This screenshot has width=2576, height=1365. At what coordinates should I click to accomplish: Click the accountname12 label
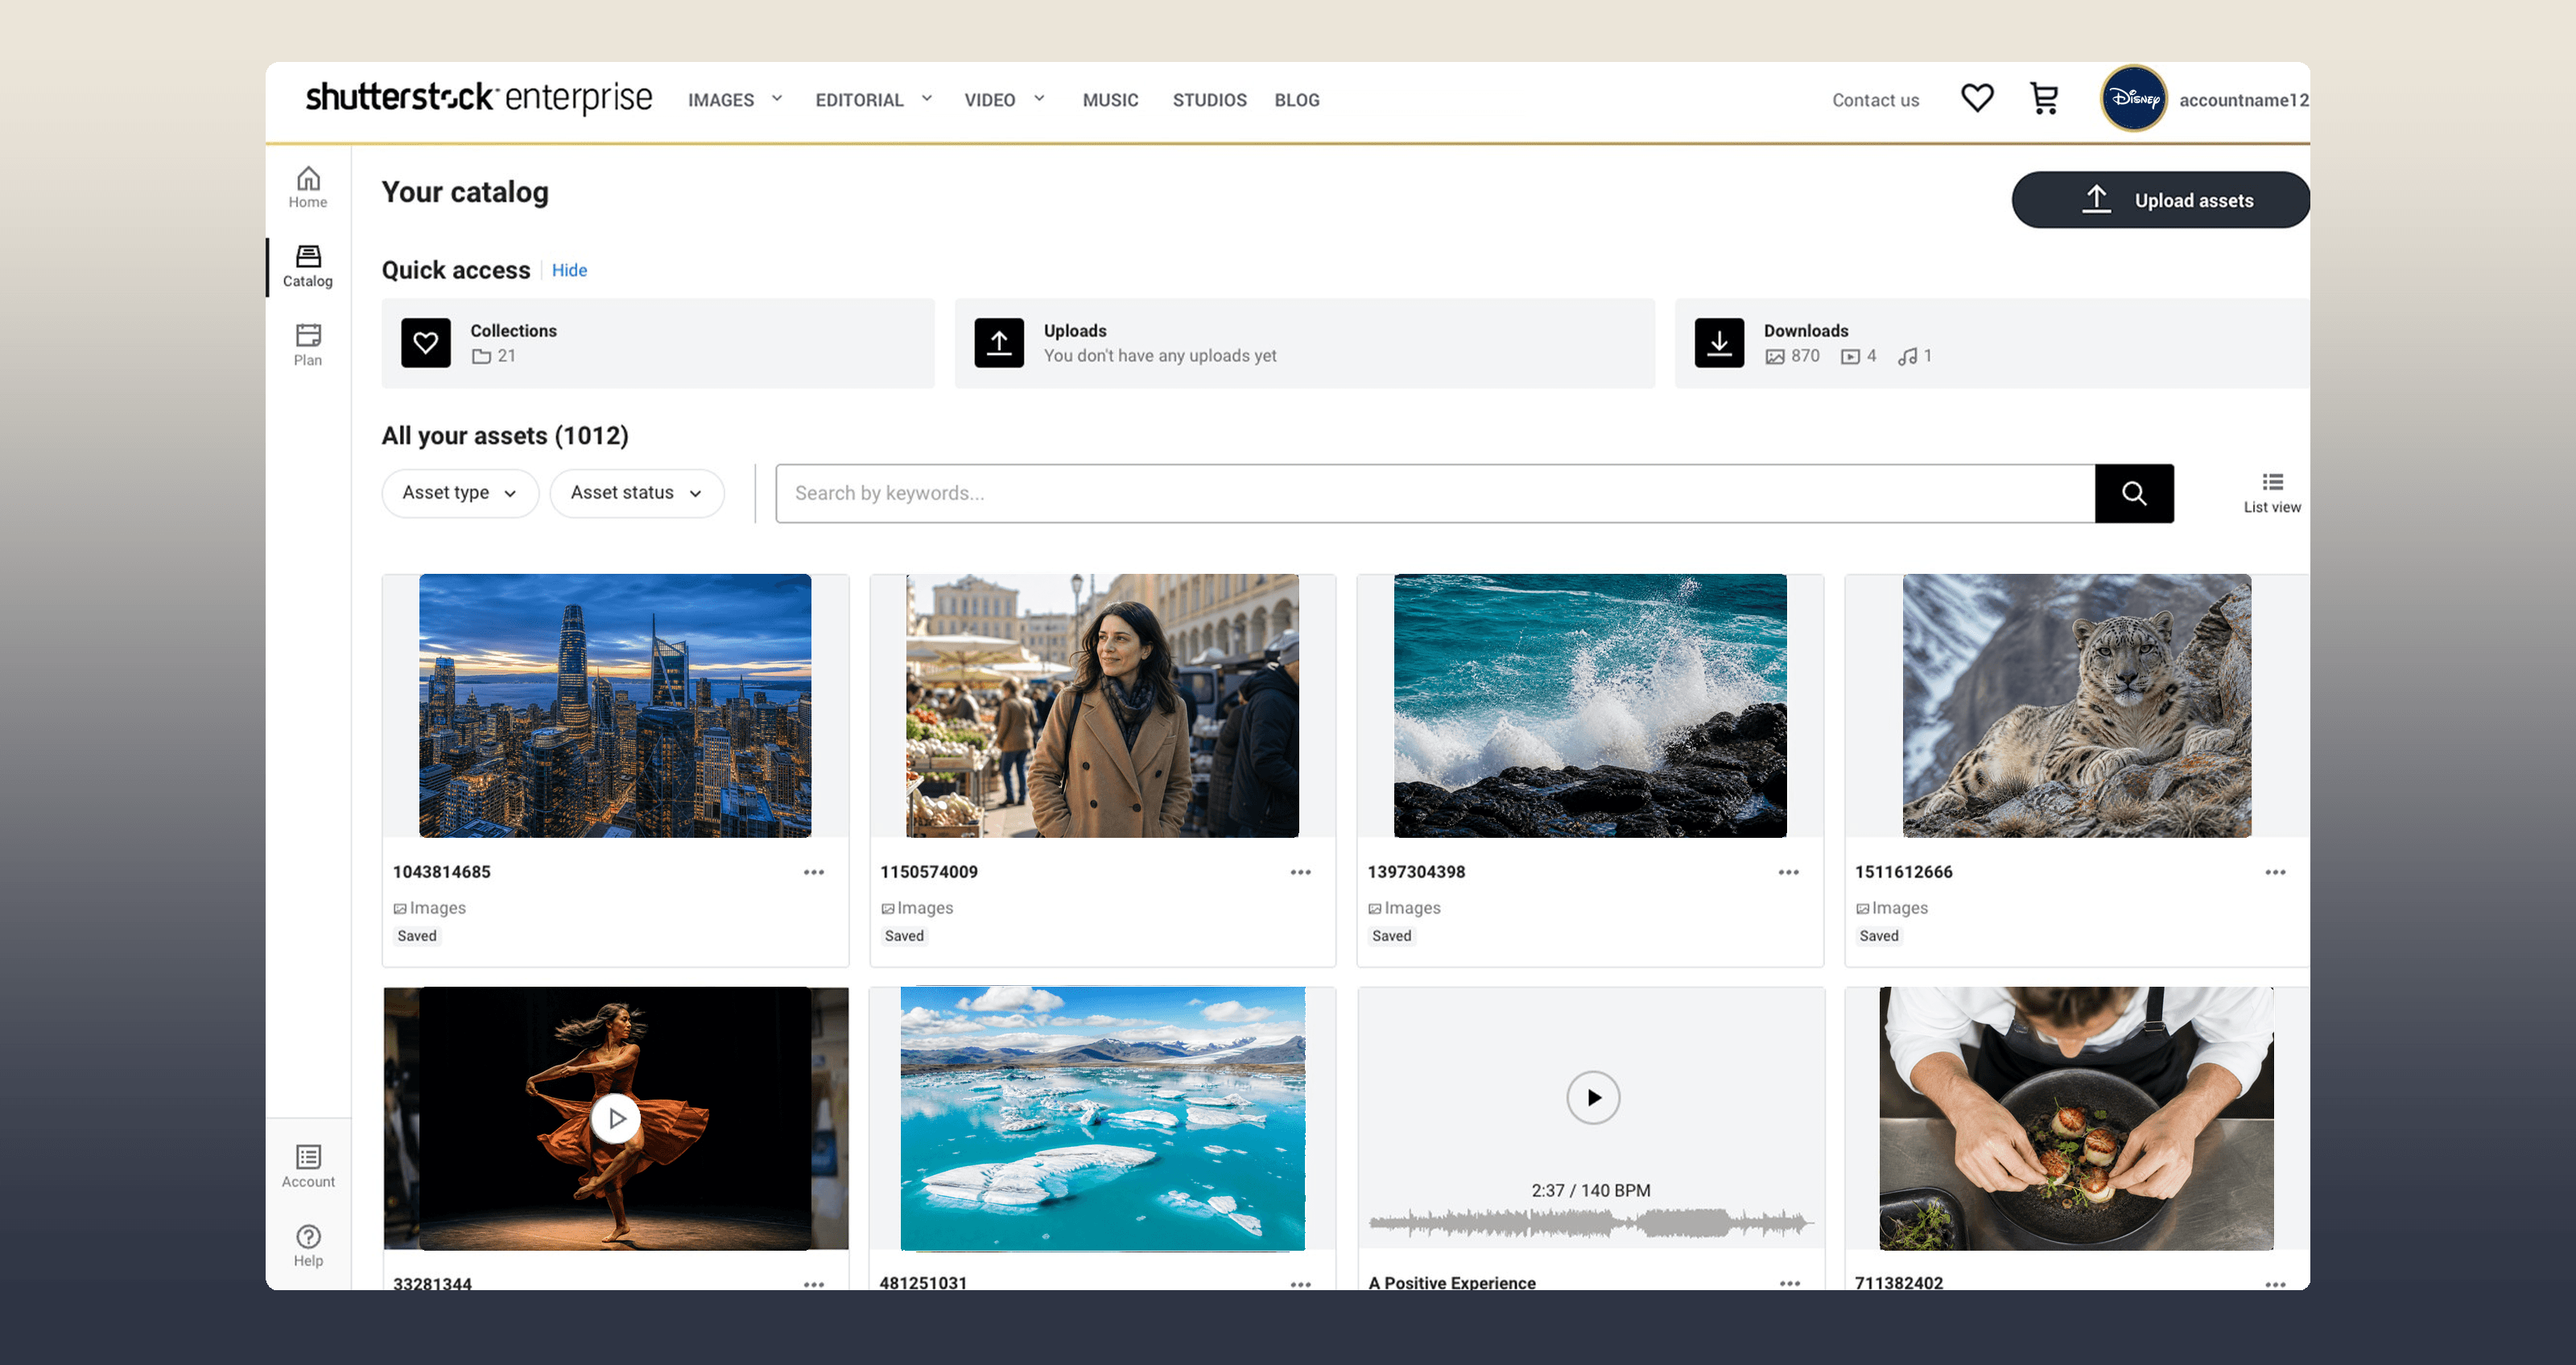click(x=2243, y=100)
